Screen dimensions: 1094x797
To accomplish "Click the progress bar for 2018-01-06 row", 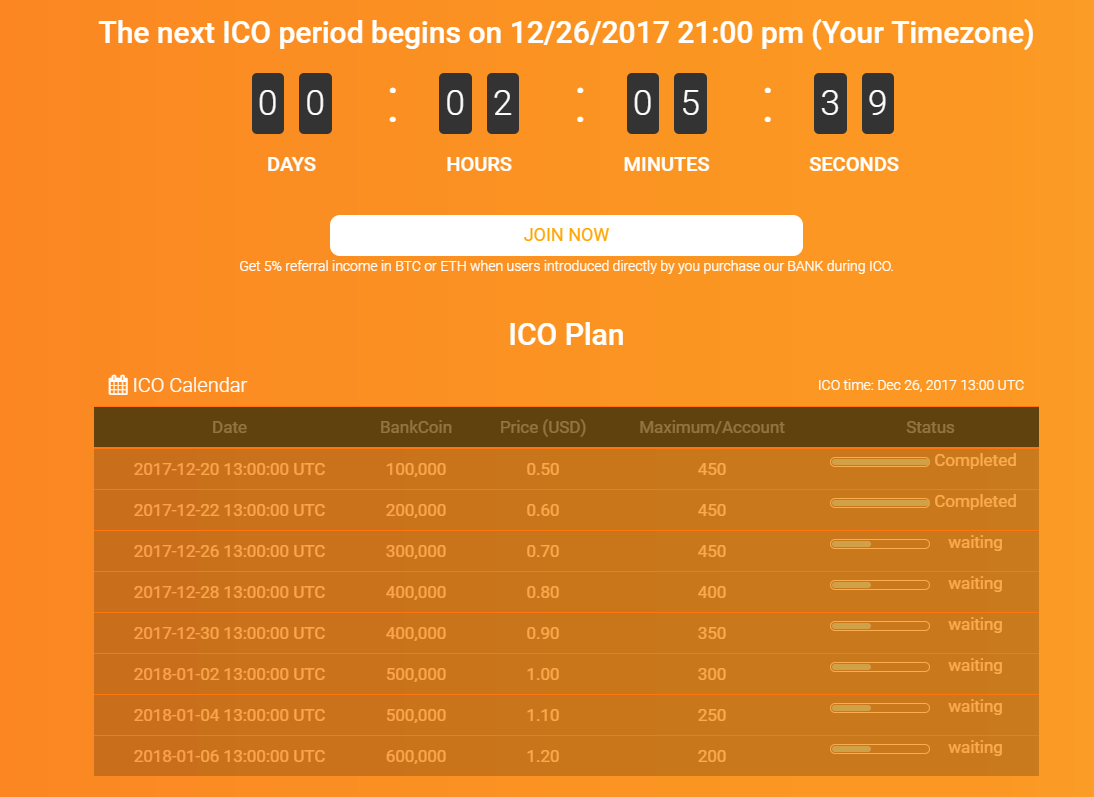I will click(880, 749).
